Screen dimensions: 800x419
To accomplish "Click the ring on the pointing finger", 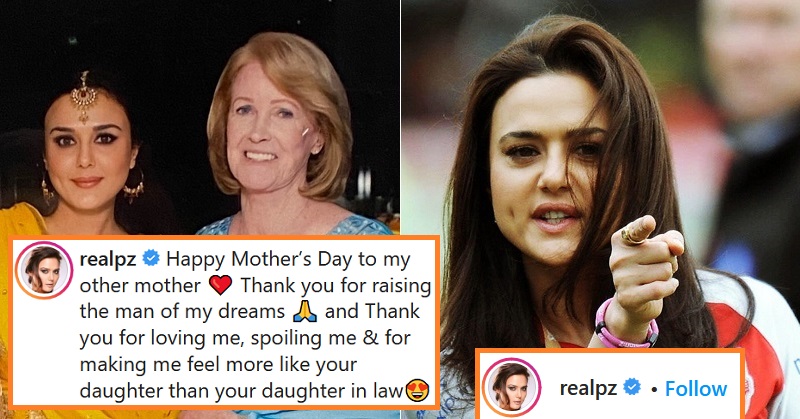I will pyautogui.click(x=633, y=235).
